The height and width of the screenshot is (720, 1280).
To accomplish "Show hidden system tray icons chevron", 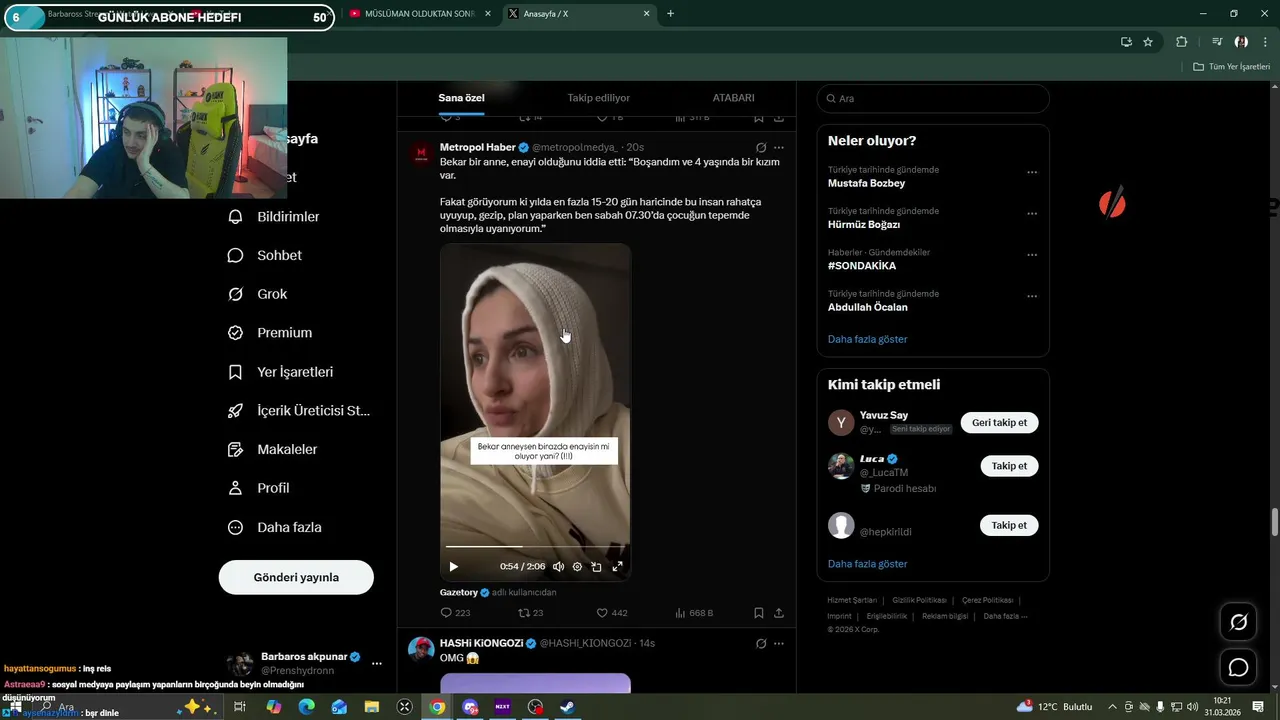I will pyautogui.click(x=1113, y=707).
